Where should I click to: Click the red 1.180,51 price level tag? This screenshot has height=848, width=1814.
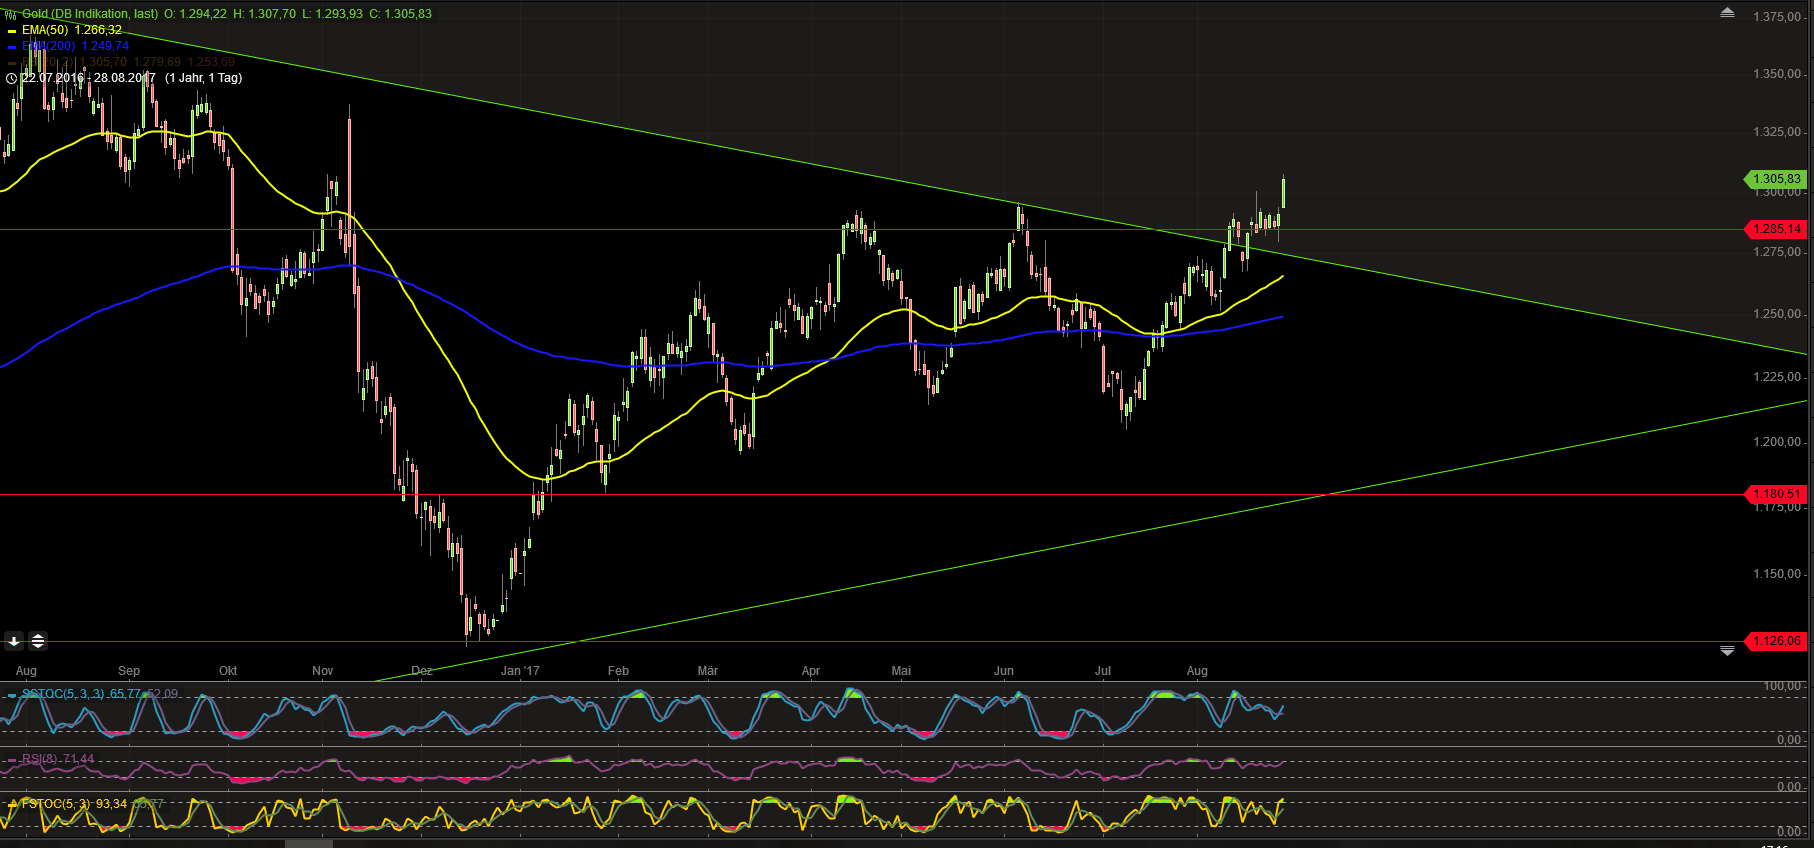pyautogui.click(x=1776, y=494)
